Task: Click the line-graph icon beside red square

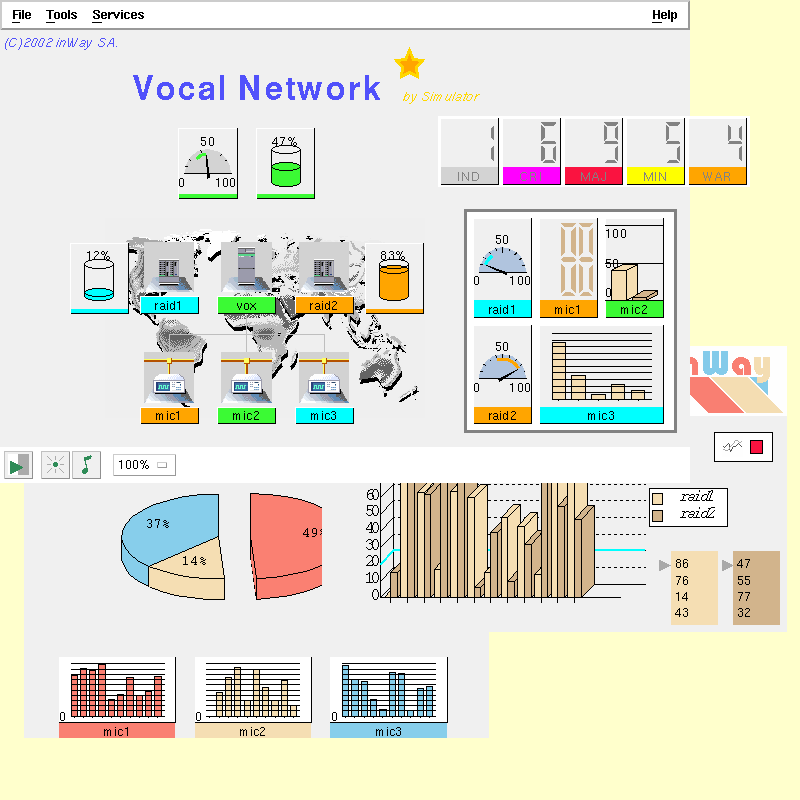Action: 732,447
